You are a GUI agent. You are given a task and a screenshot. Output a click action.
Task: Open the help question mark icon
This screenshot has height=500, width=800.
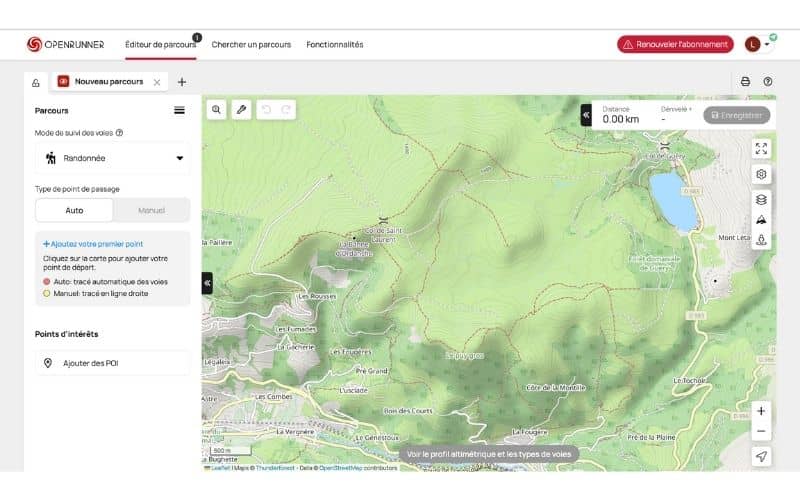click(x=768, y=82)
